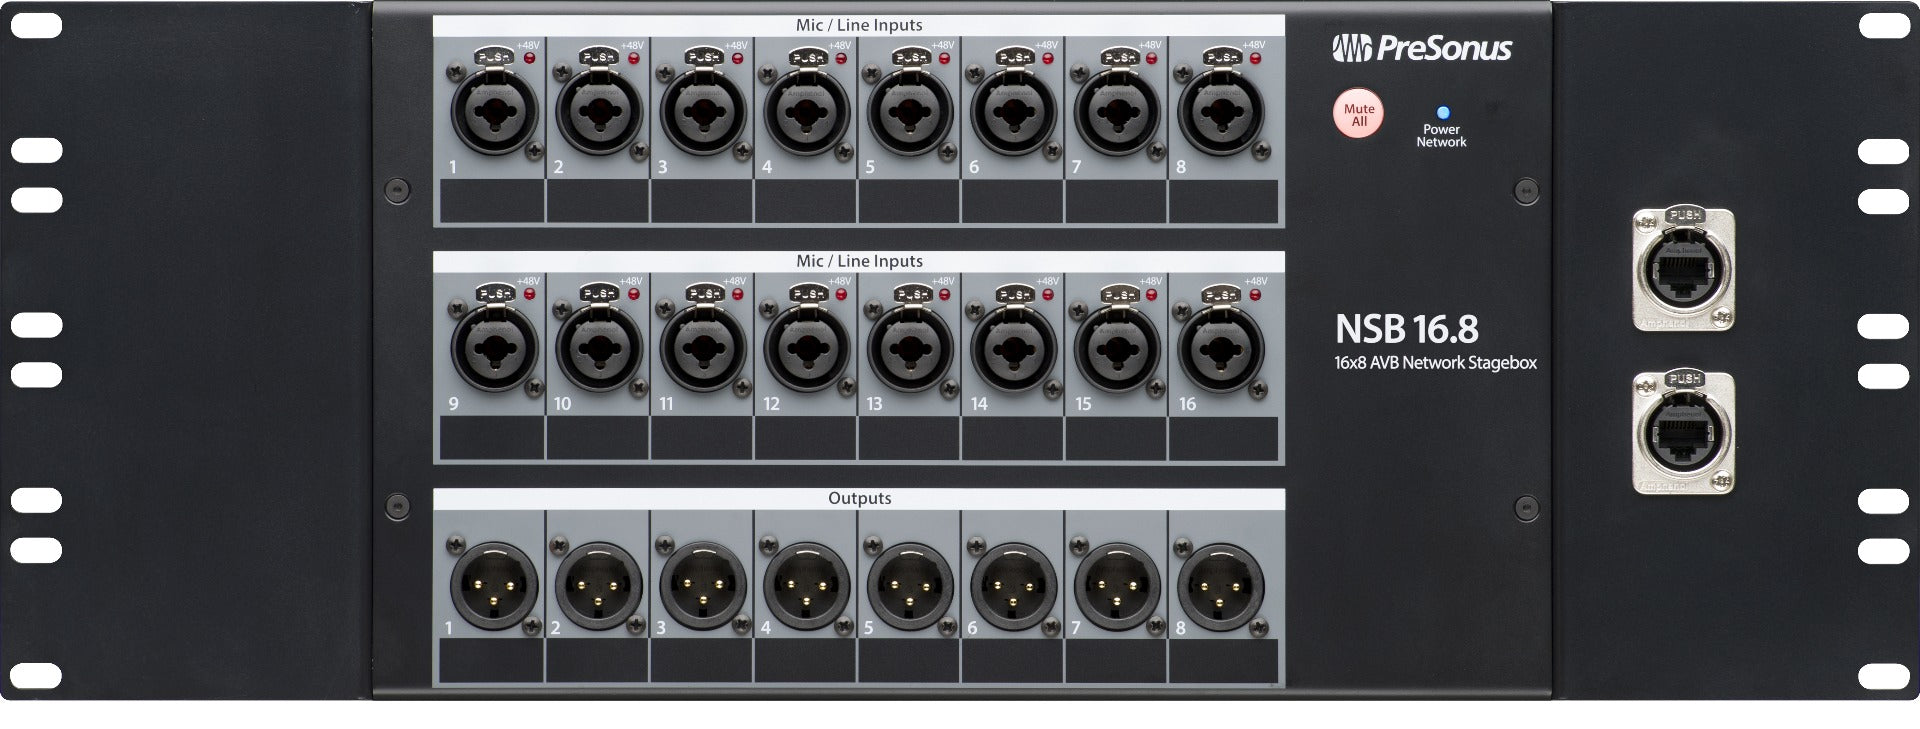The height and width of the screenshot is (729, 1920).
Task: Click the NSB 16.8 model name
Action: point(1406,329)
